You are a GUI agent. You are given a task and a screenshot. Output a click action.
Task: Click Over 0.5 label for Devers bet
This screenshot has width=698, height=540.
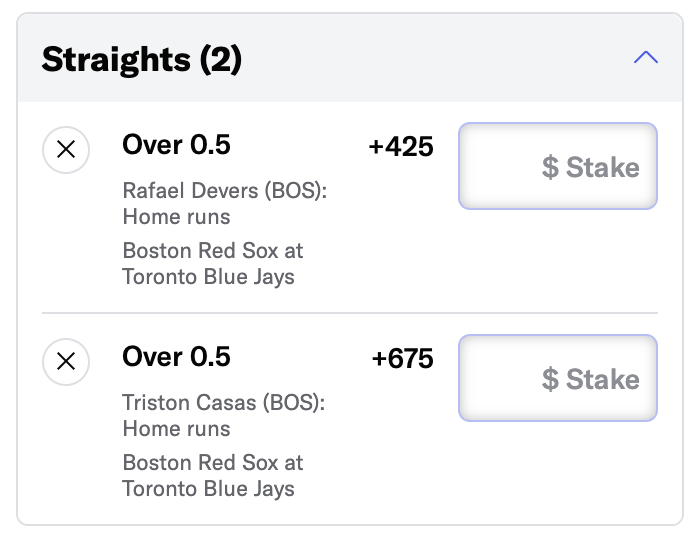click(176, 145)
